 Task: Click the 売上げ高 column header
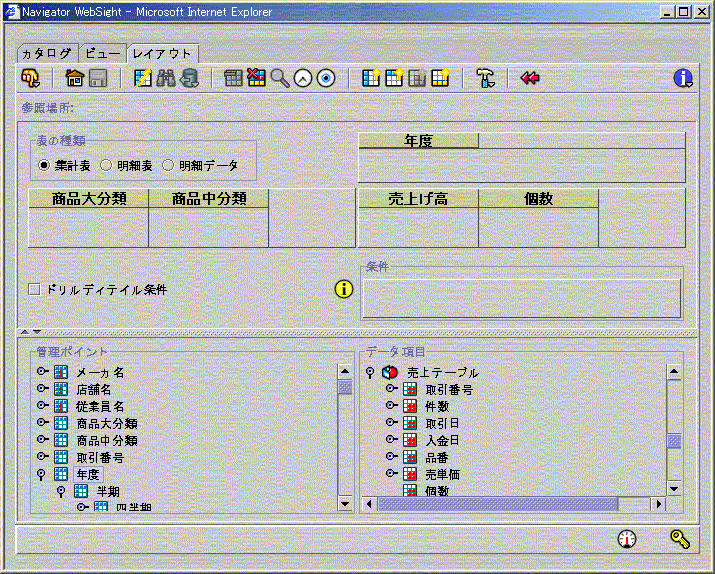click(418, 199)
